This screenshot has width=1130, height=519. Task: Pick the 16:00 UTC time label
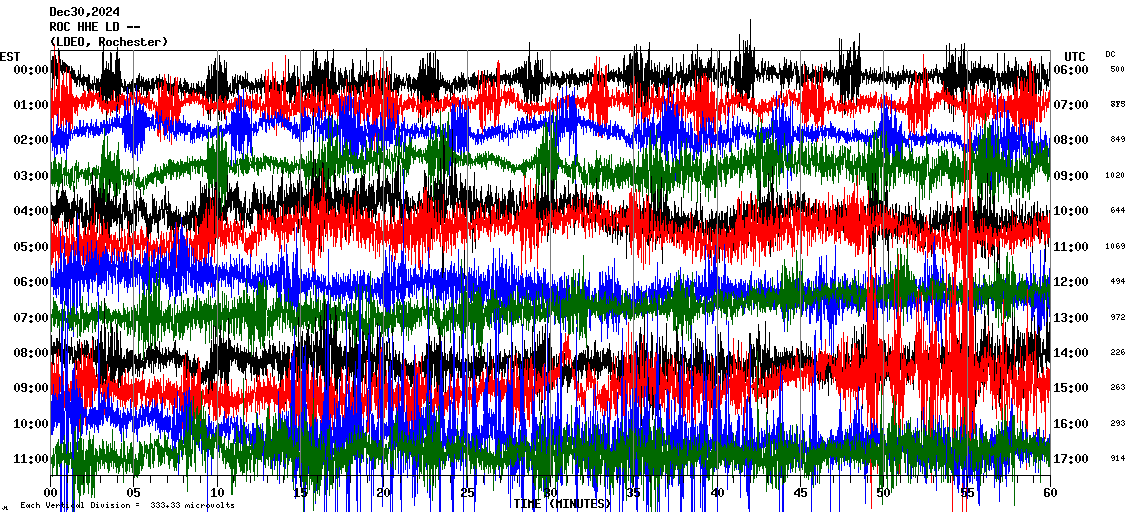point(1070,423)
